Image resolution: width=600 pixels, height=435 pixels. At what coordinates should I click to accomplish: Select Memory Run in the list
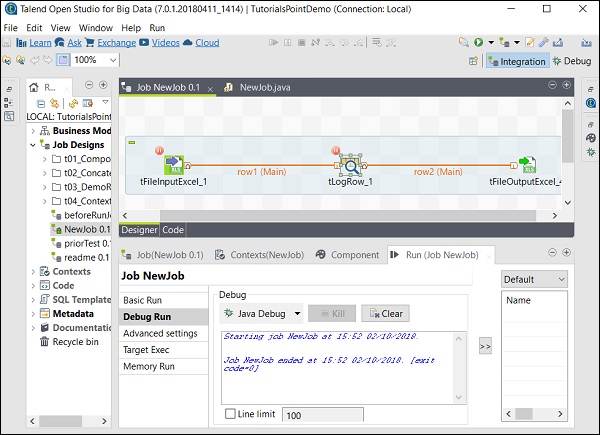163,366
